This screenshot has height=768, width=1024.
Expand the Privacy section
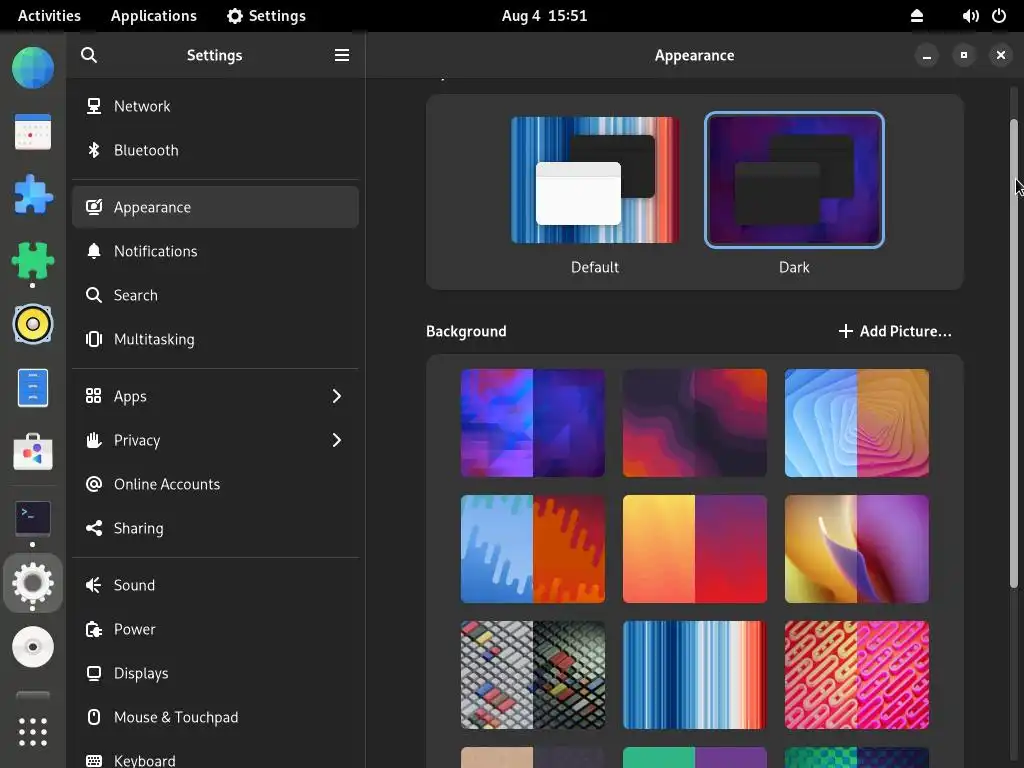pos(216,440)
